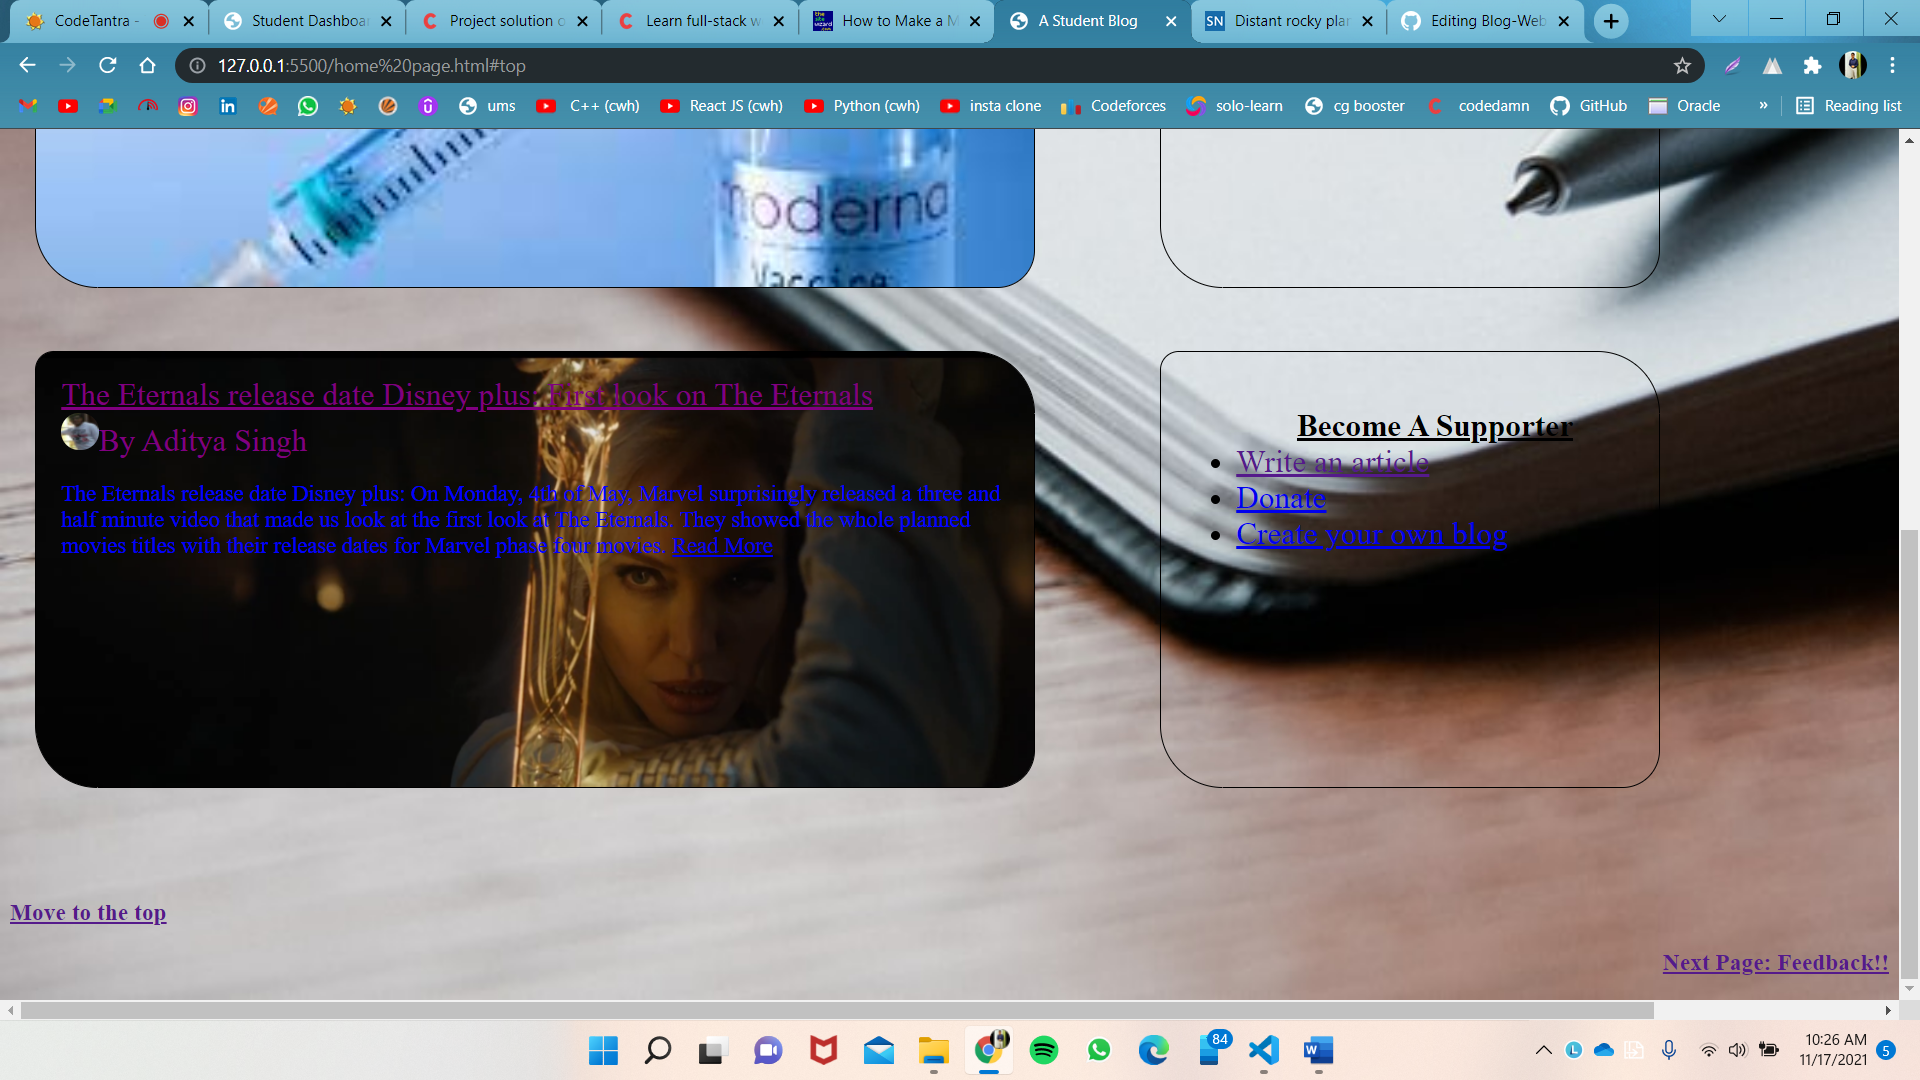
Task: Expand the hidden bookmarks chevron
Action: (1763, 106)
